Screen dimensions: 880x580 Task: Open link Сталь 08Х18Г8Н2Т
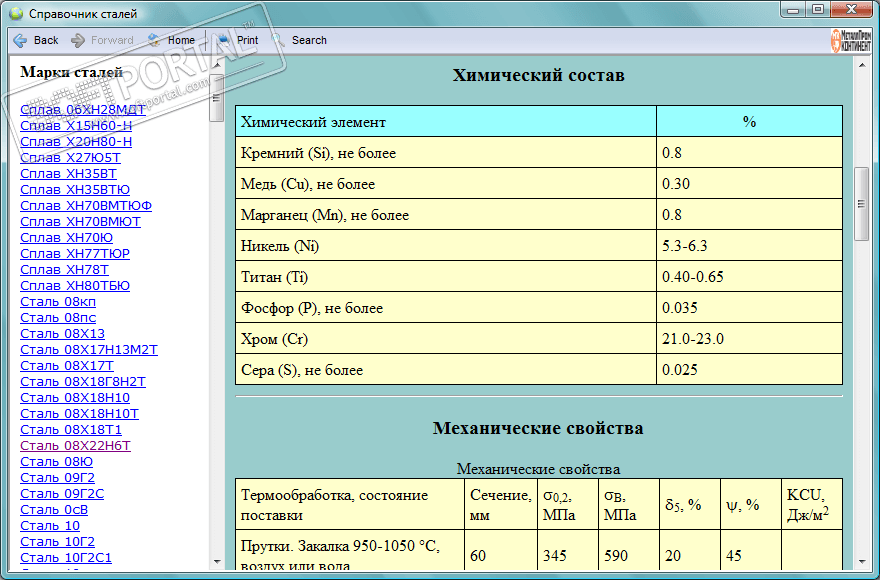(83, 381)
